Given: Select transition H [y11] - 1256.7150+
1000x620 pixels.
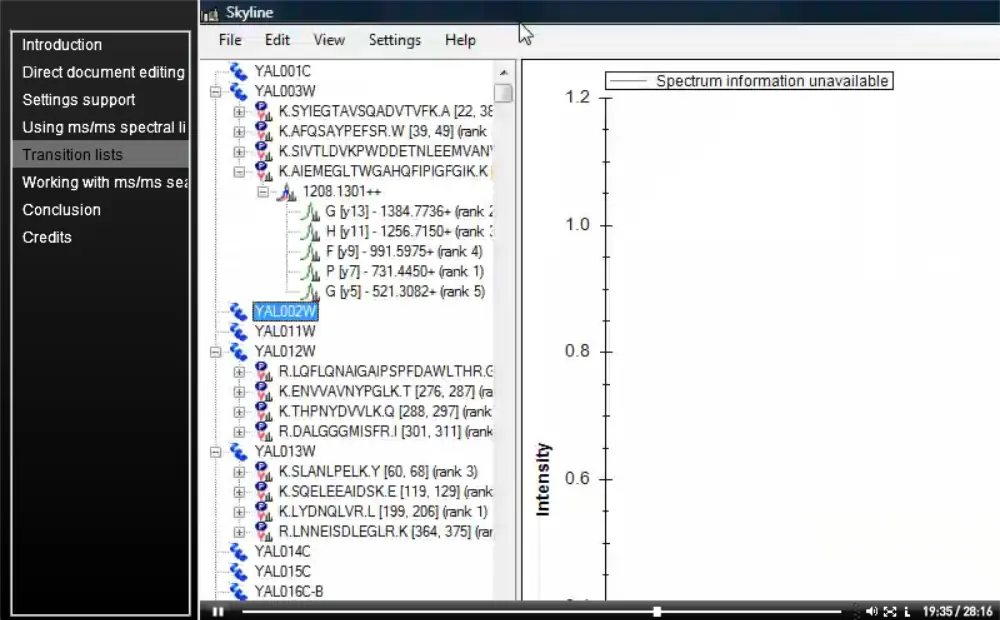Looking at the screenshot, I should tap(409, 232).
